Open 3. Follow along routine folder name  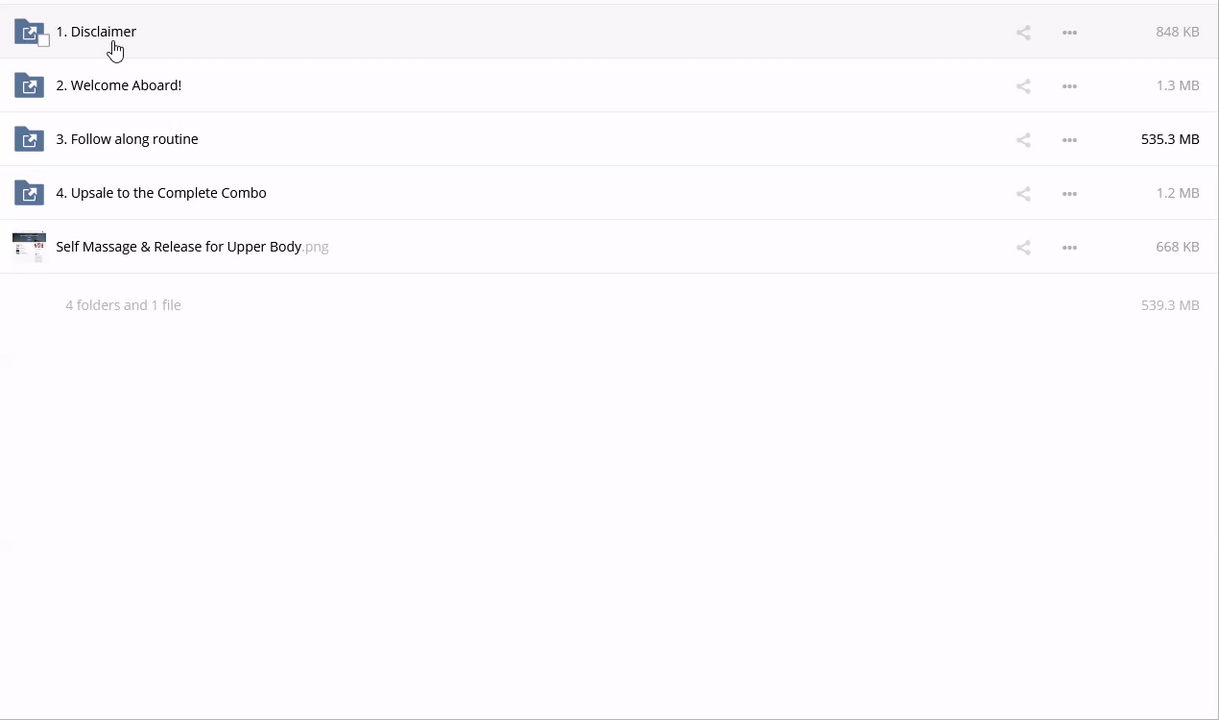(127, 139)
